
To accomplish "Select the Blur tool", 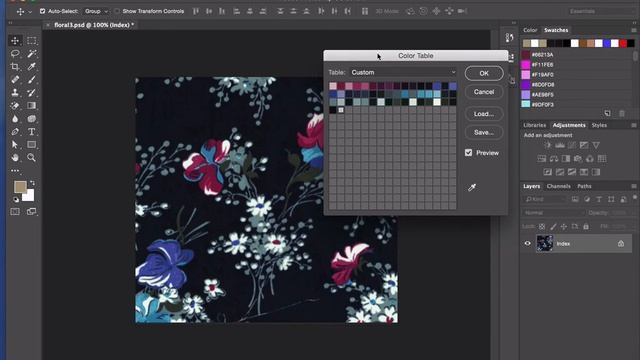I will click(15, 119).
